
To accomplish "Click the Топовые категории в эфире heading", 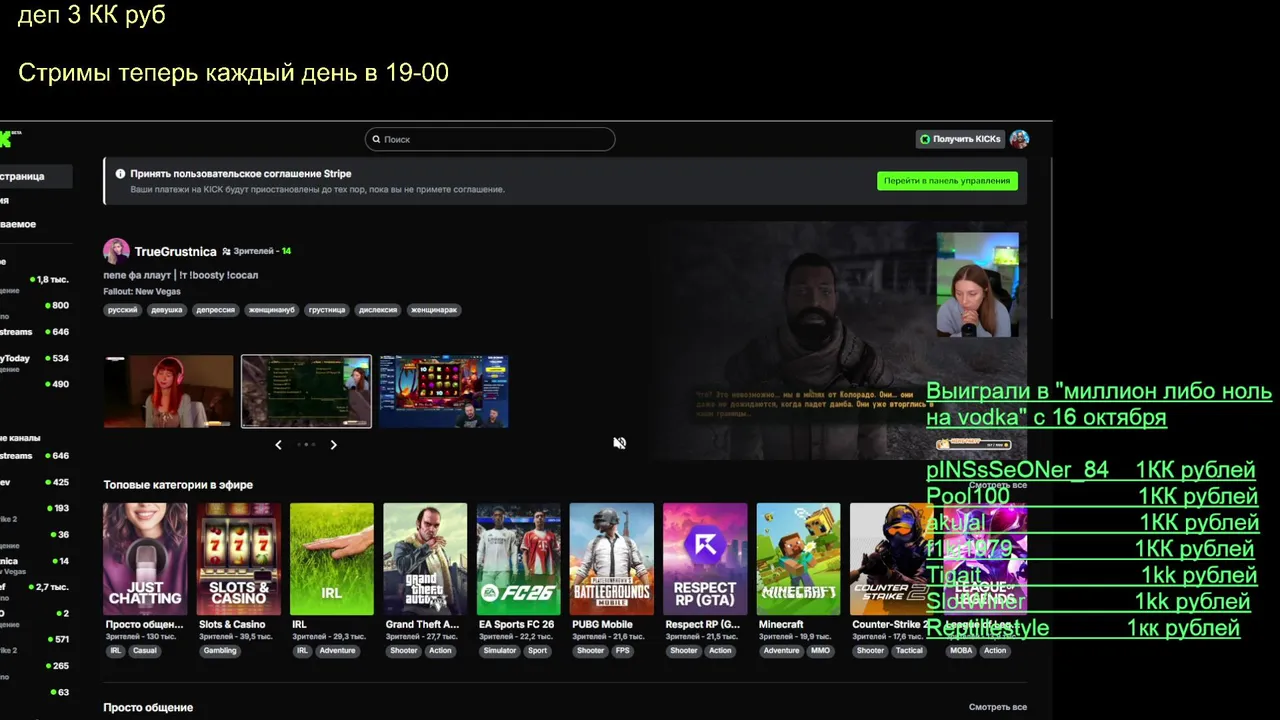I will (x=178, y=485).
